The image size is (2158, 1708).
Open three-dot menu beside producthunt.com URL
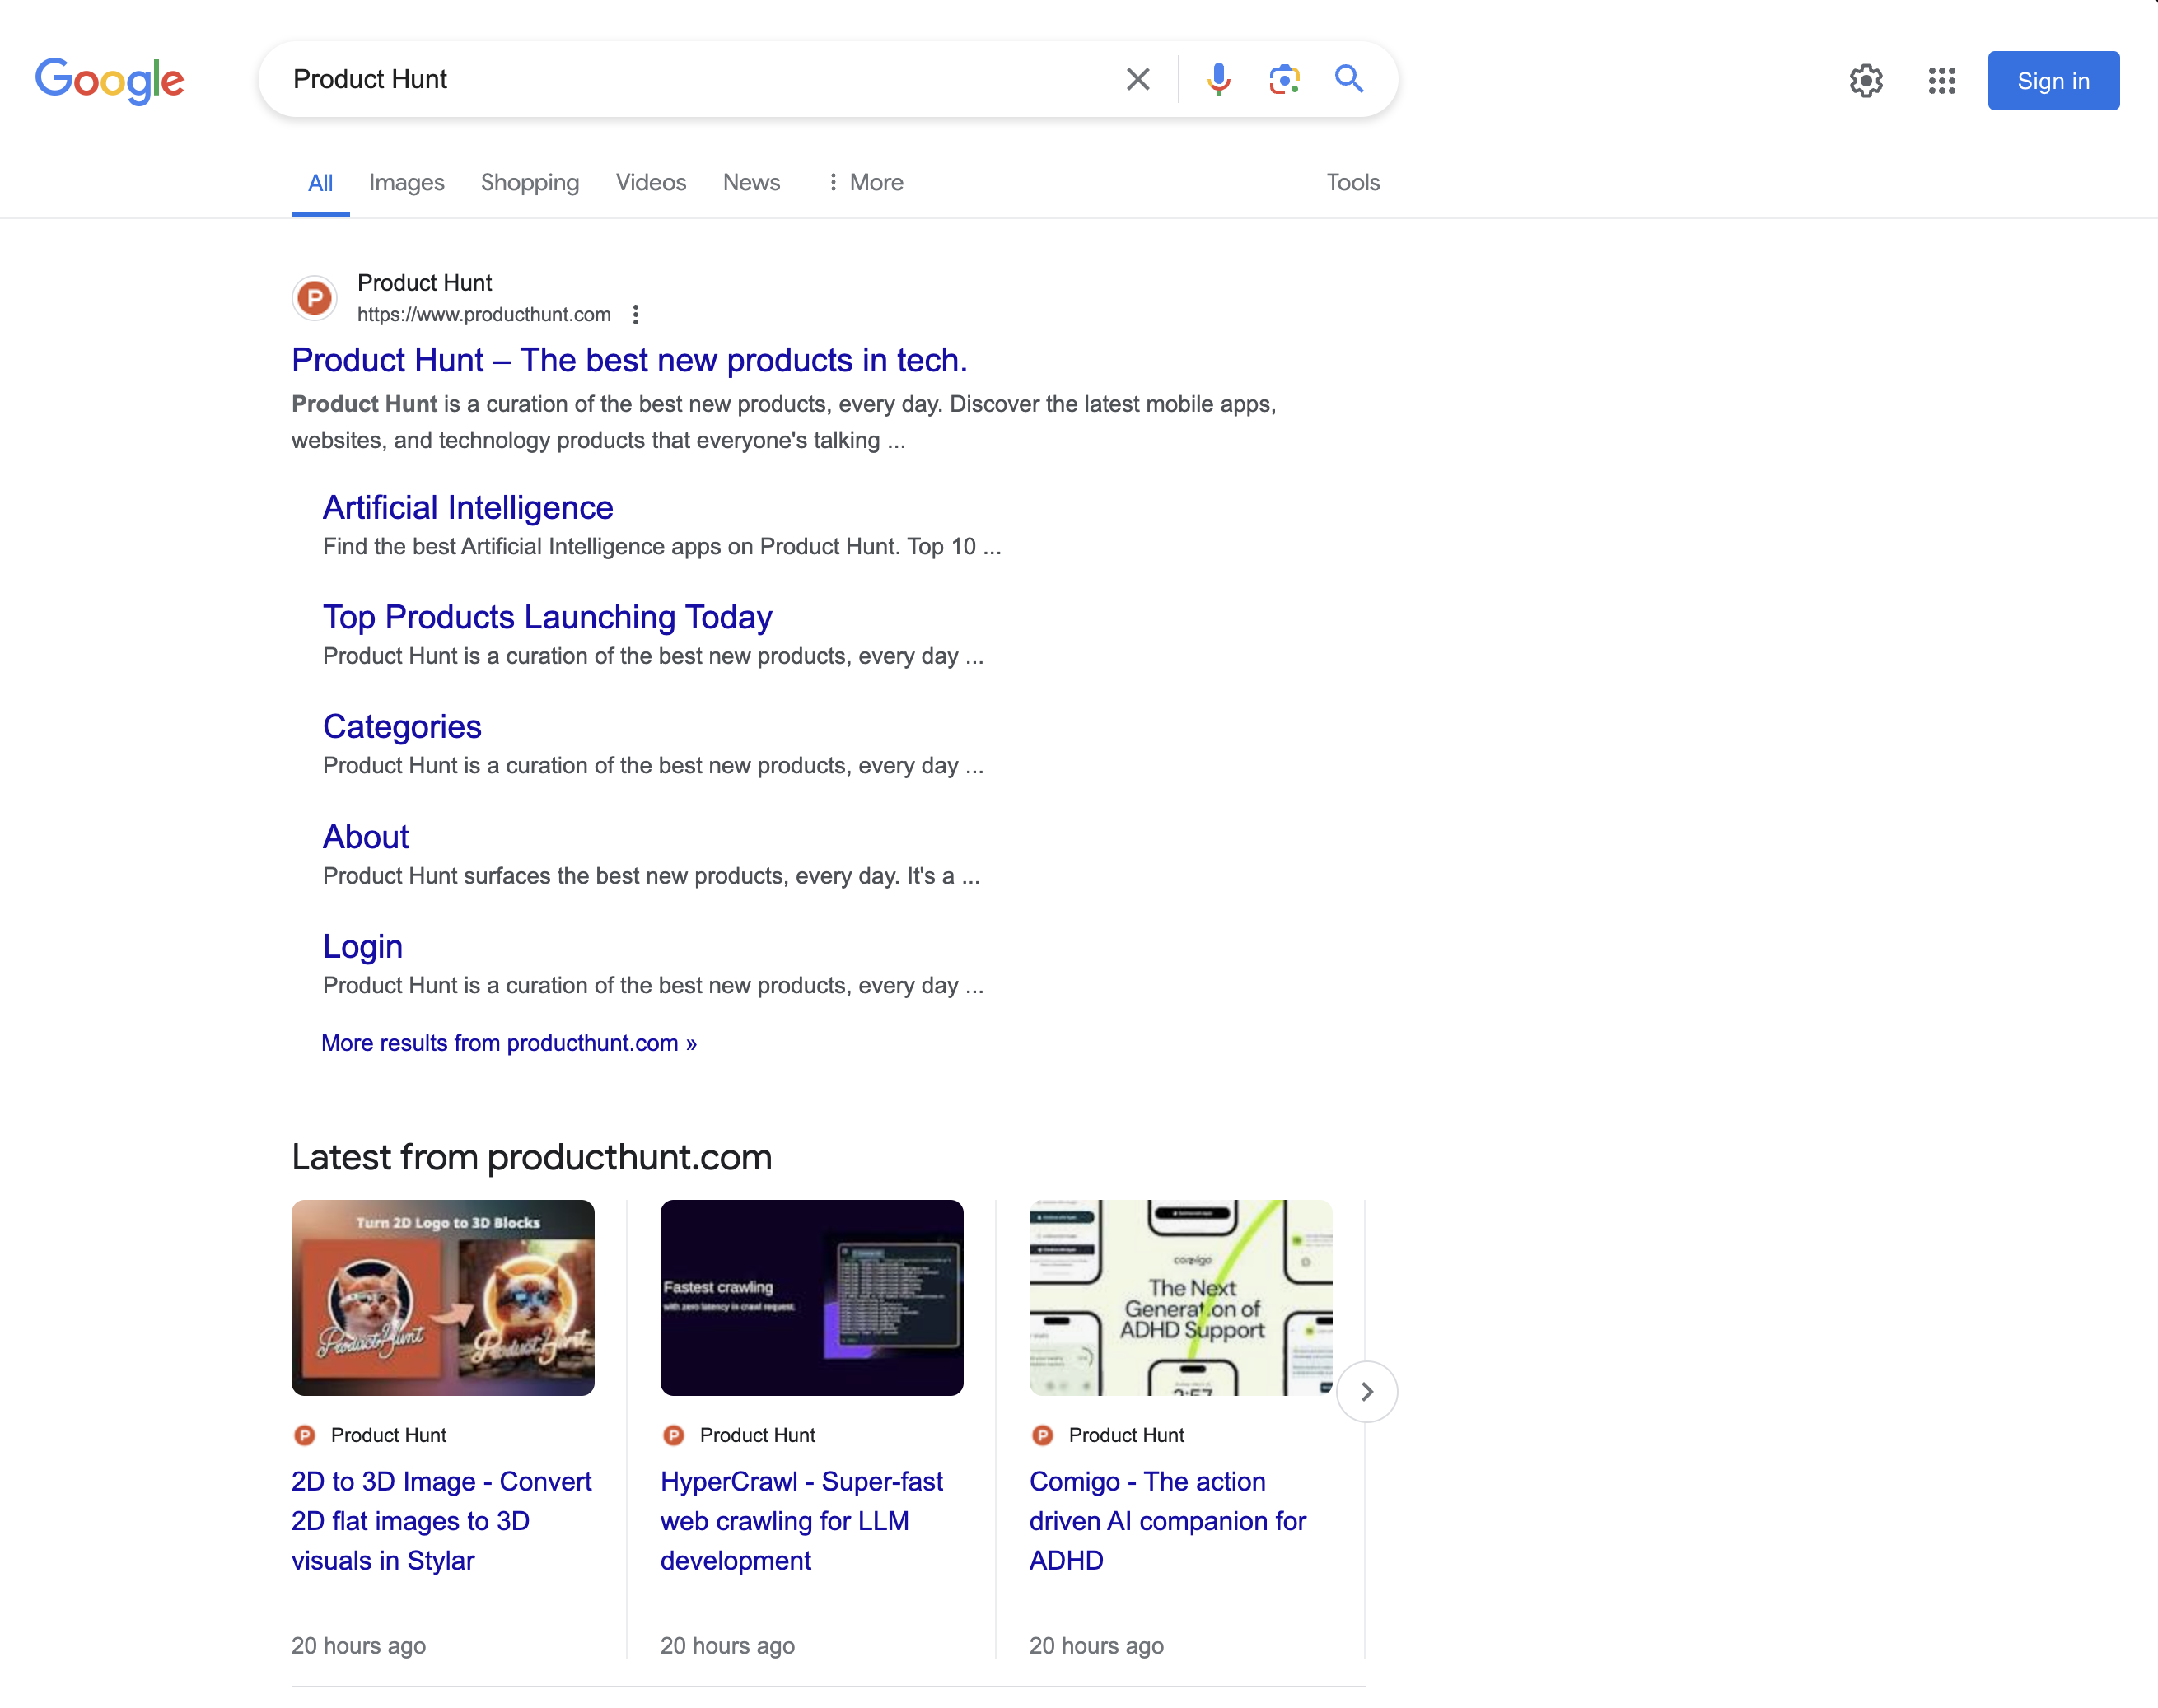point(636,315)
